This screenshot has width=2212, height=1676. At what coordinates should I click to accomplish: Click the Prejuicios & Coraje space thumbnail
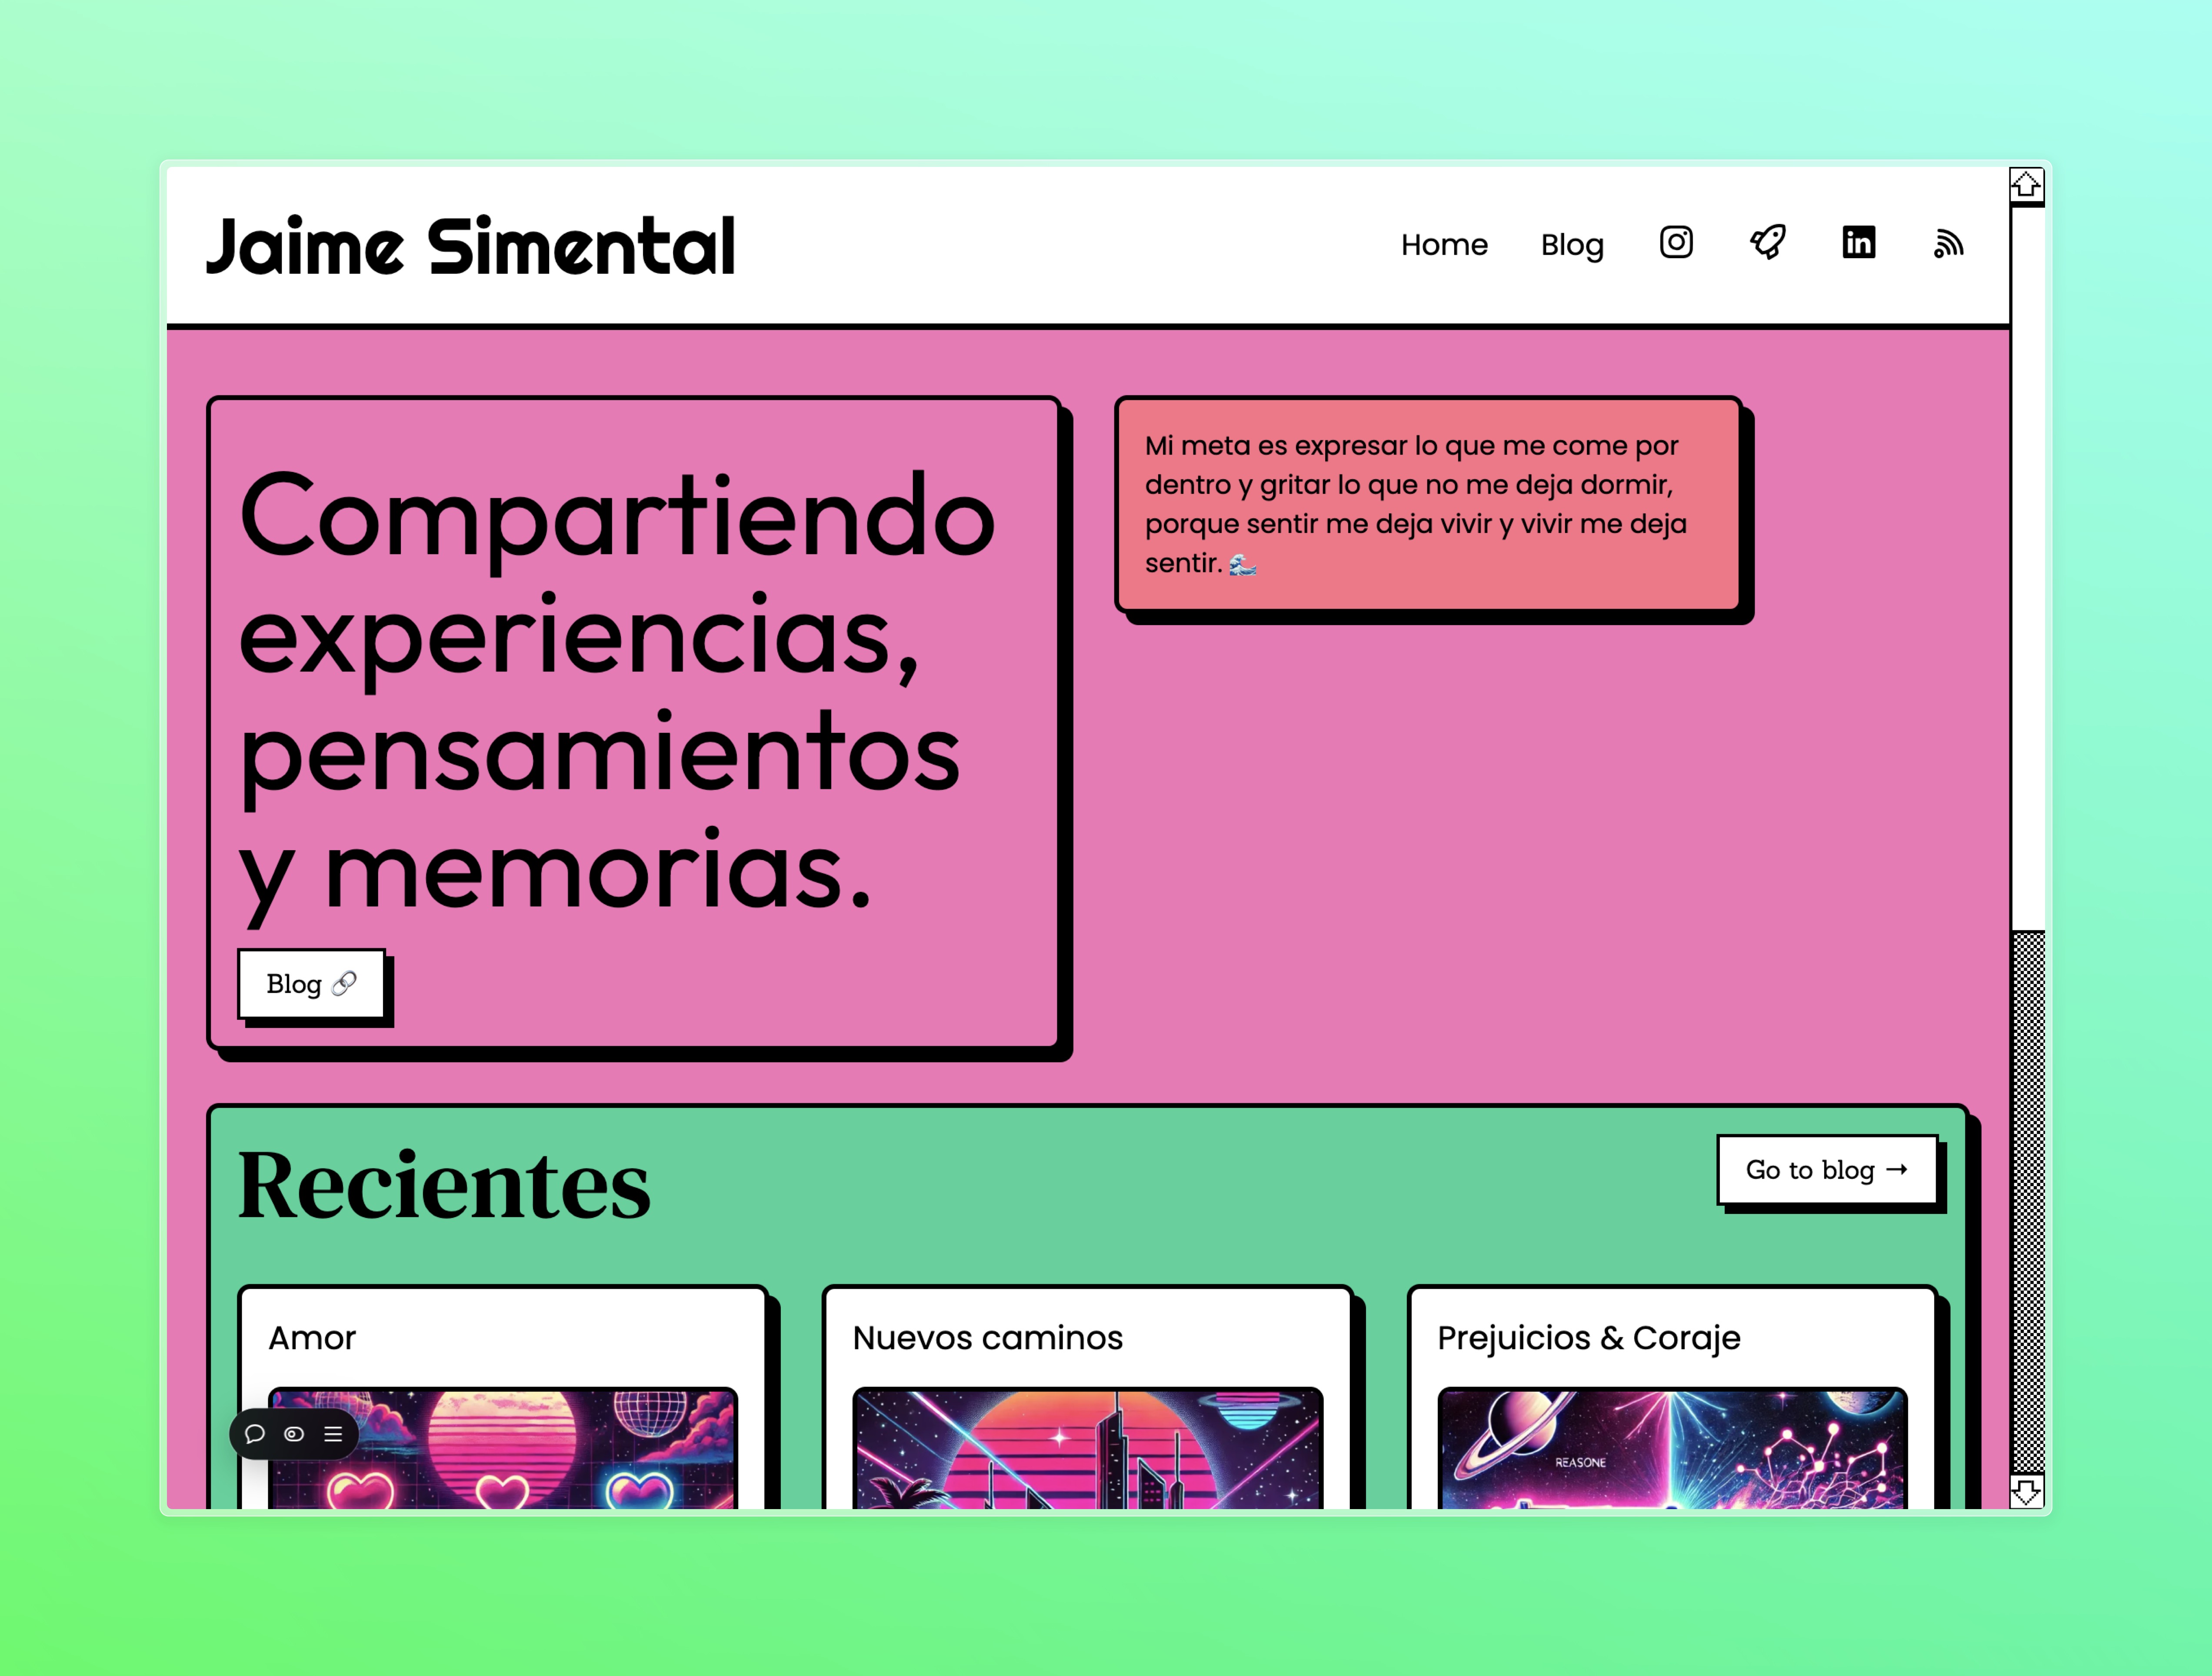(1672, 1448)
